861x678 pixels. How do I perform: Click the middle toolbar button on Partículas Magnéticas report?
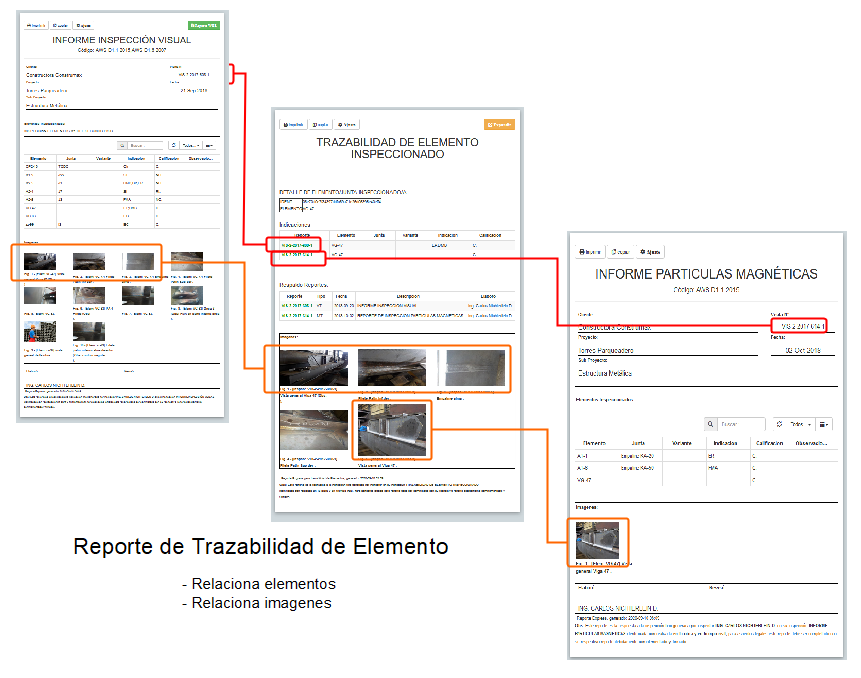[x=620, y=252]
